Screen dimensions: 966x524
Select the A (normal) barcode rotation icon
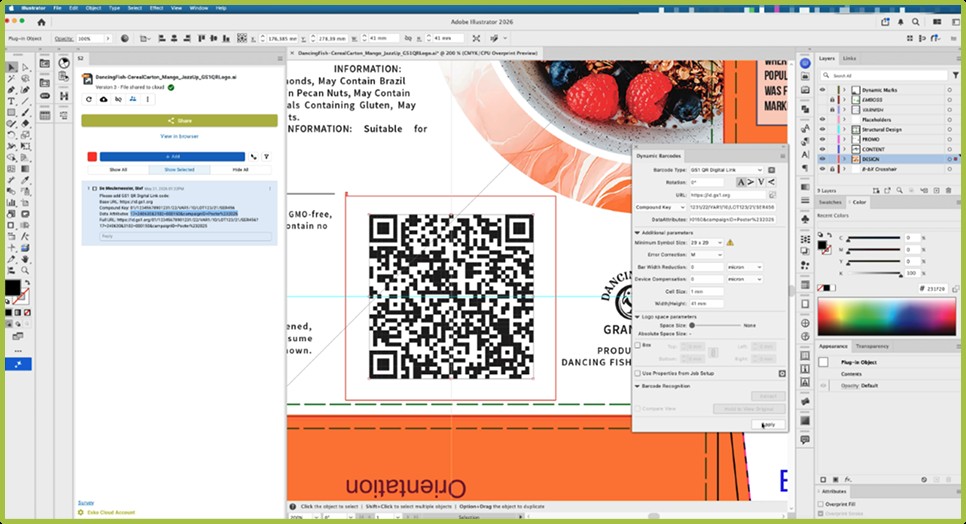point(741,182)
